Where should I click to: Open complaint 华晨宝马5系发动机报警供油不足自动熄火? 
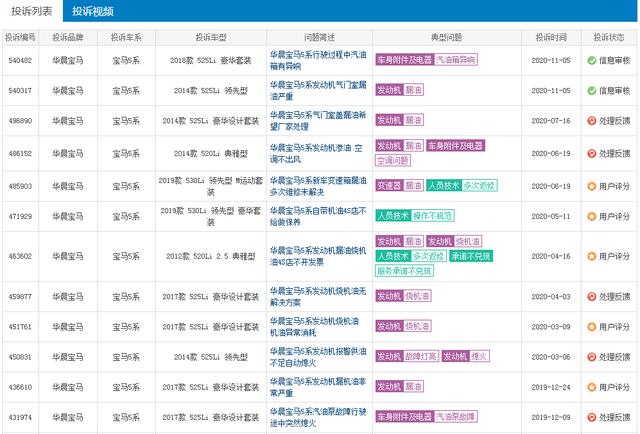[318, 357]
